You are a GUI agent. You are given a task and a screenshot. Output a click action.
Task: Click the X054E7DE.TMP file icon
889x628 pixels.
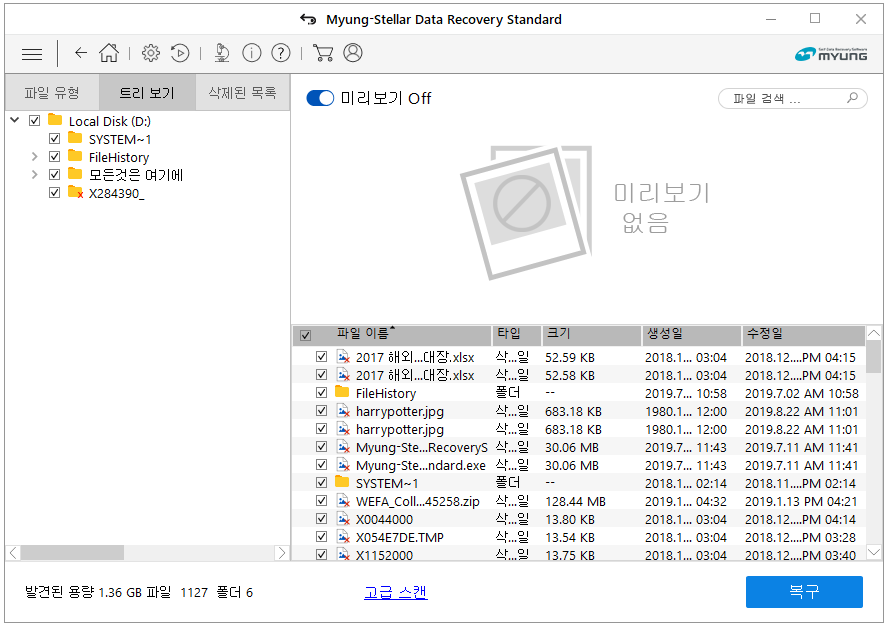(x=343, y=537)
